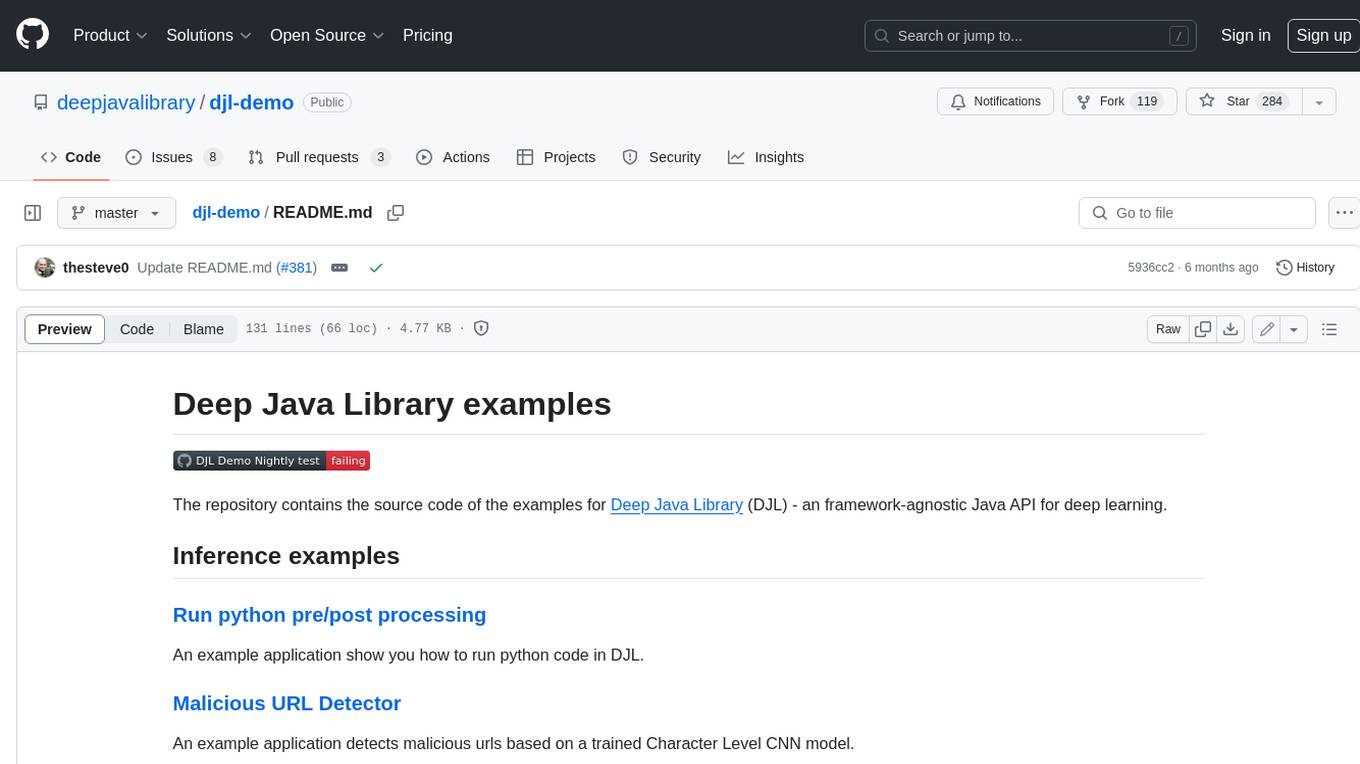Open the Product menu
The image size is (1360, 764).
click(110, 35)
